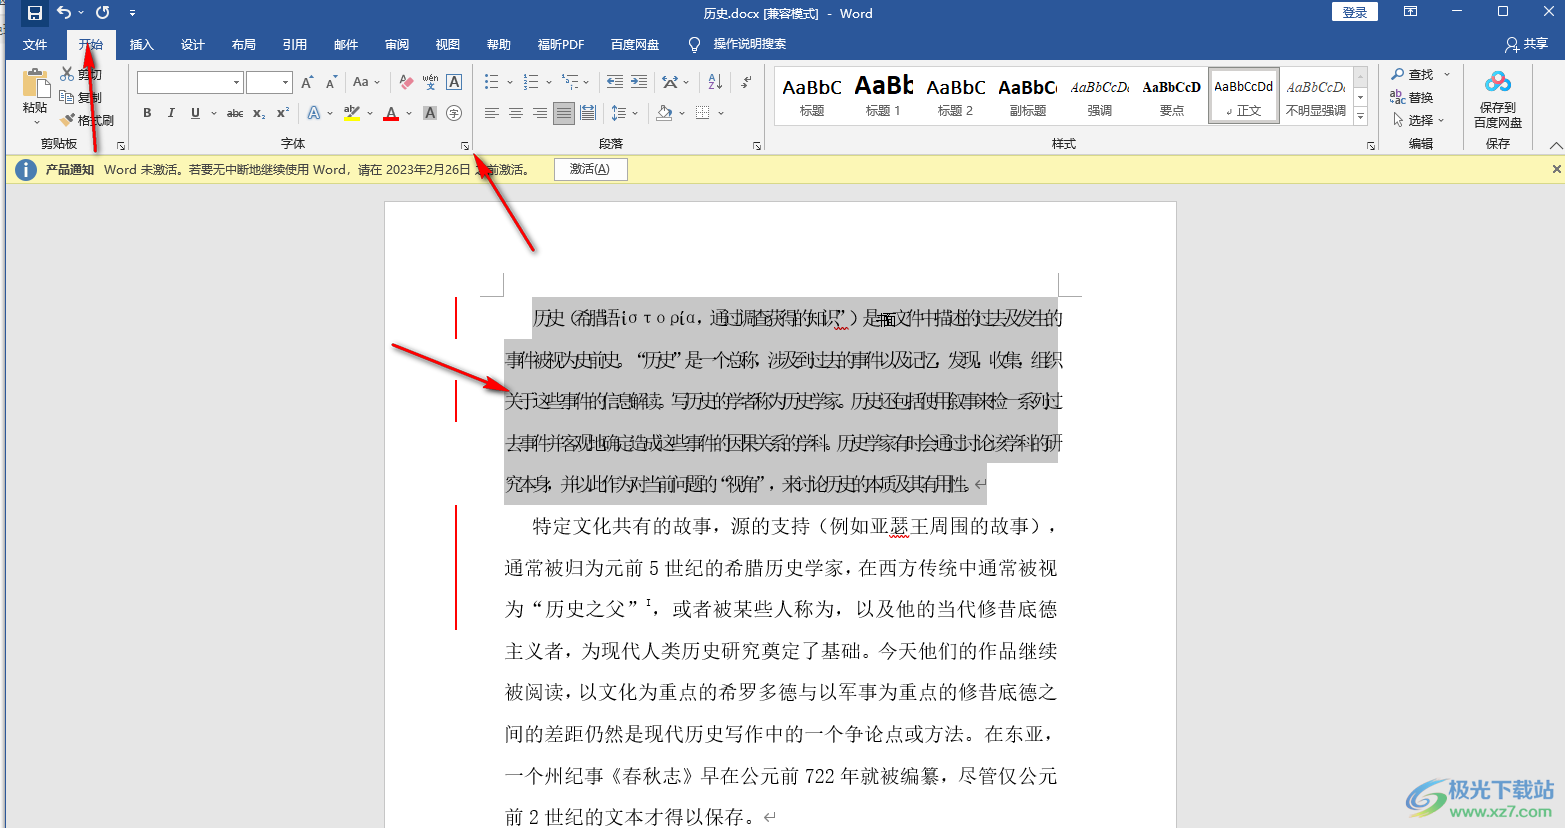Toggle underline formatting

[195, 113]
